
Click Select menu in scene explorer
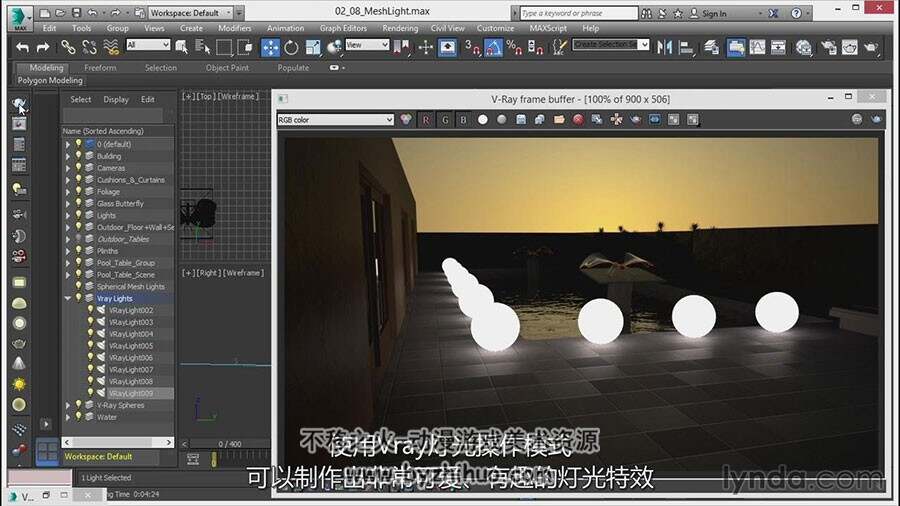80,99
